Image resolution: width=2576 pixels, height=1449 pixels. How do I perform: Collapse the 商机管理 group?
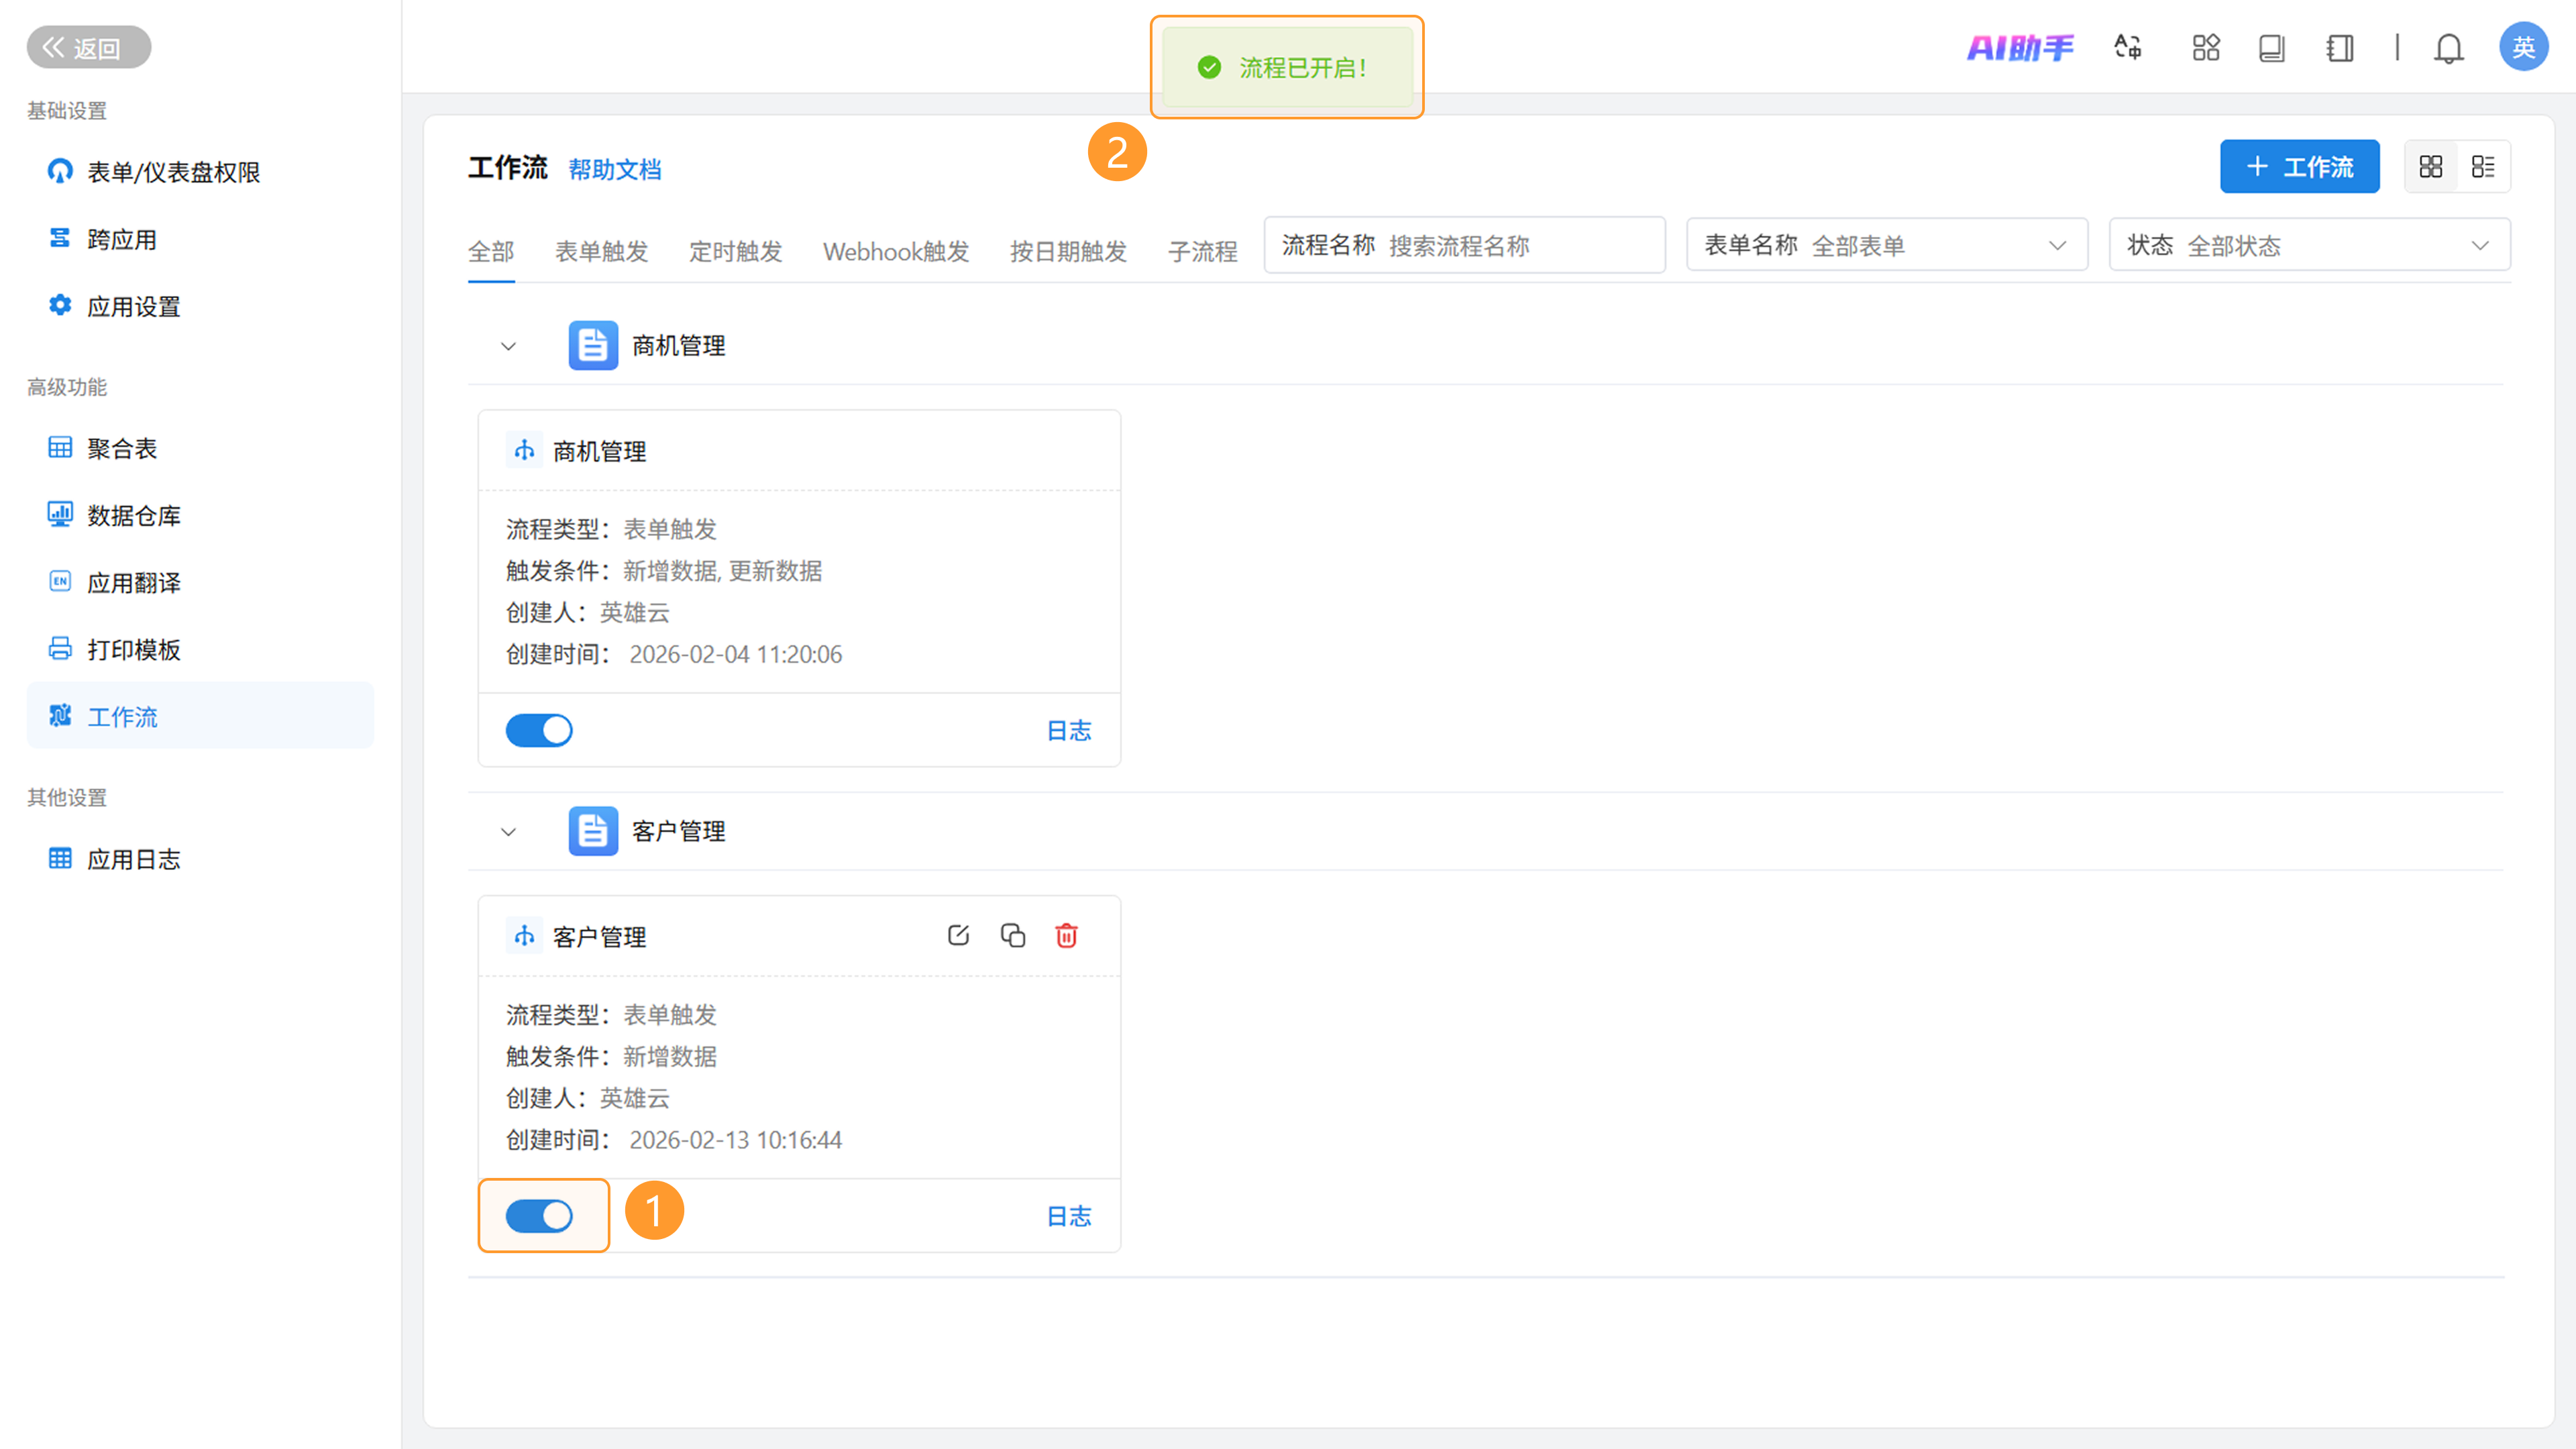tap(508, 346)
